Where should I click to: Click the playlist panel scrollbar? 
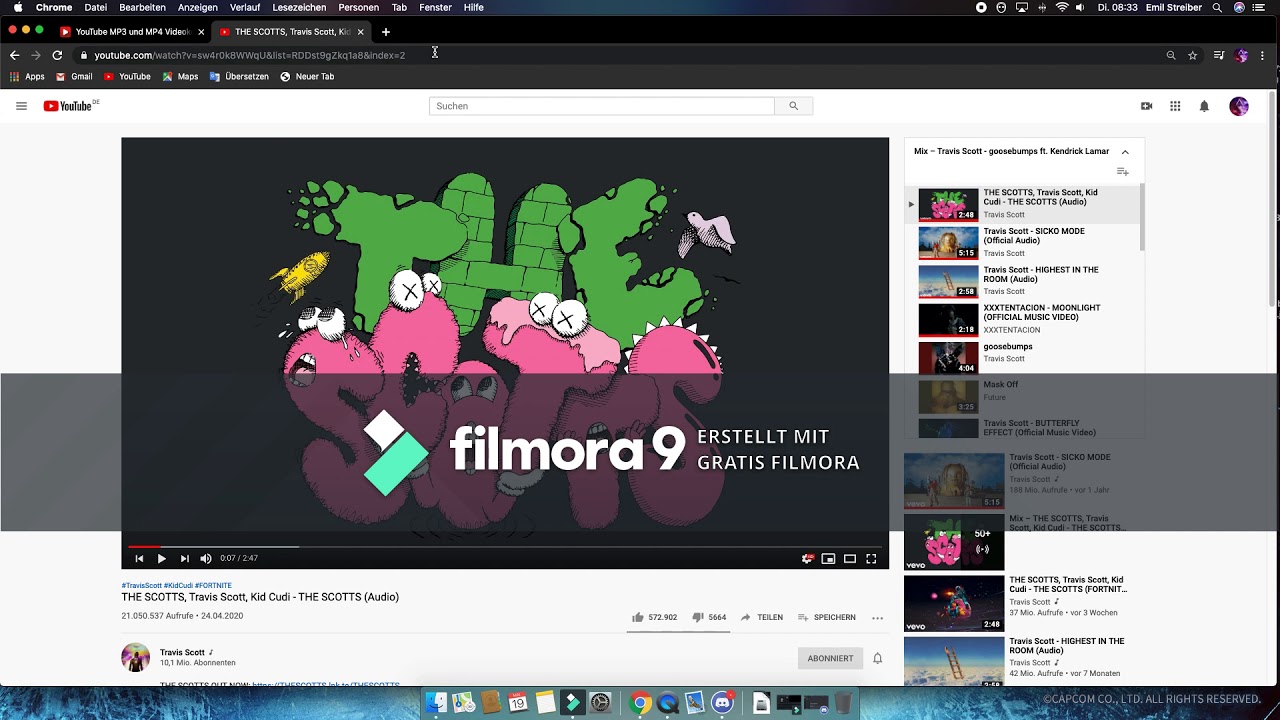click(x=1142, y=217)
